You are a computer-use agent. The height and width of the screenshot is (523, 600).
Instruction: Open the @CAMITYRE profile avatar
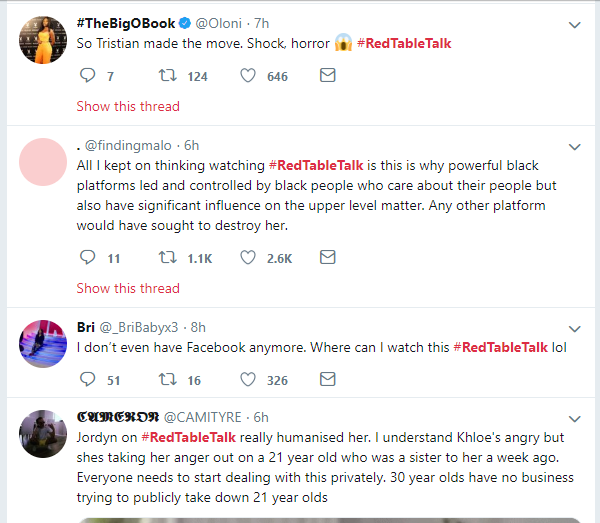click(43, 433)
